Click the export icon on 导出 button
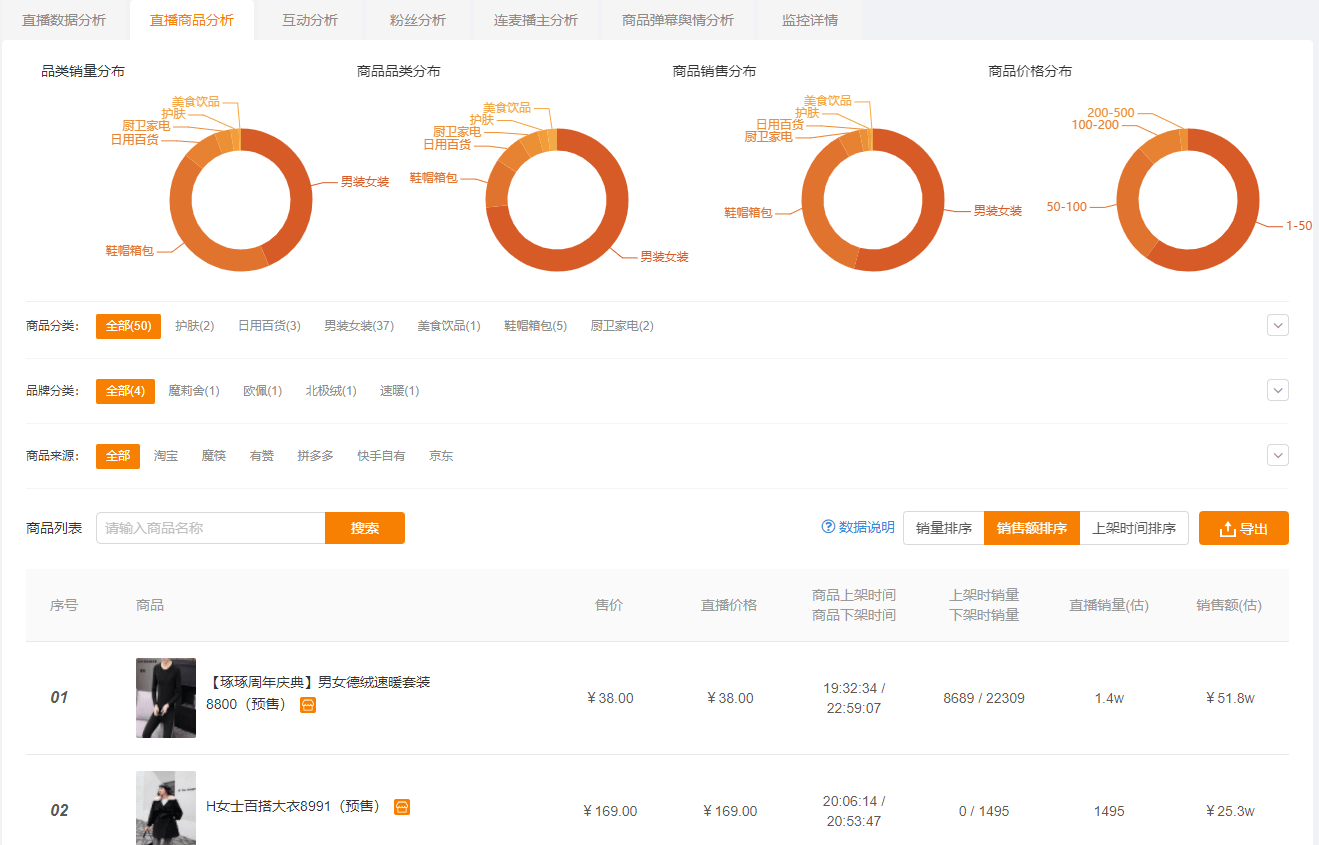Screen dimensions: 1319x845 tap(1228, 529)
